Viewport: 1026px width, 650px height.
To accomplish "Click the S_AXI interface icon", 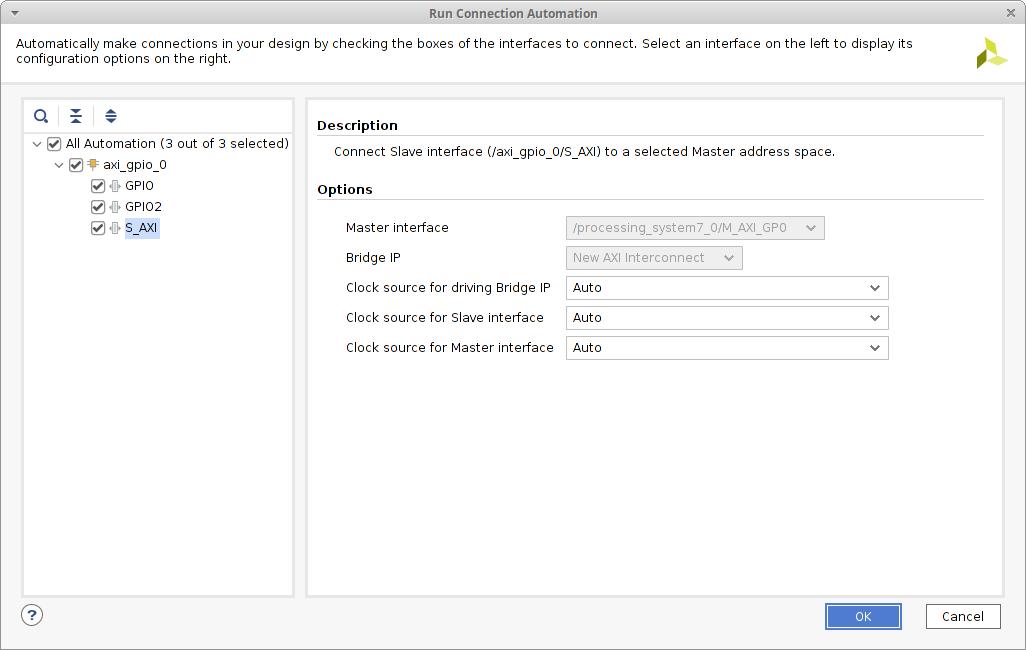I will (x=114, y=228).
